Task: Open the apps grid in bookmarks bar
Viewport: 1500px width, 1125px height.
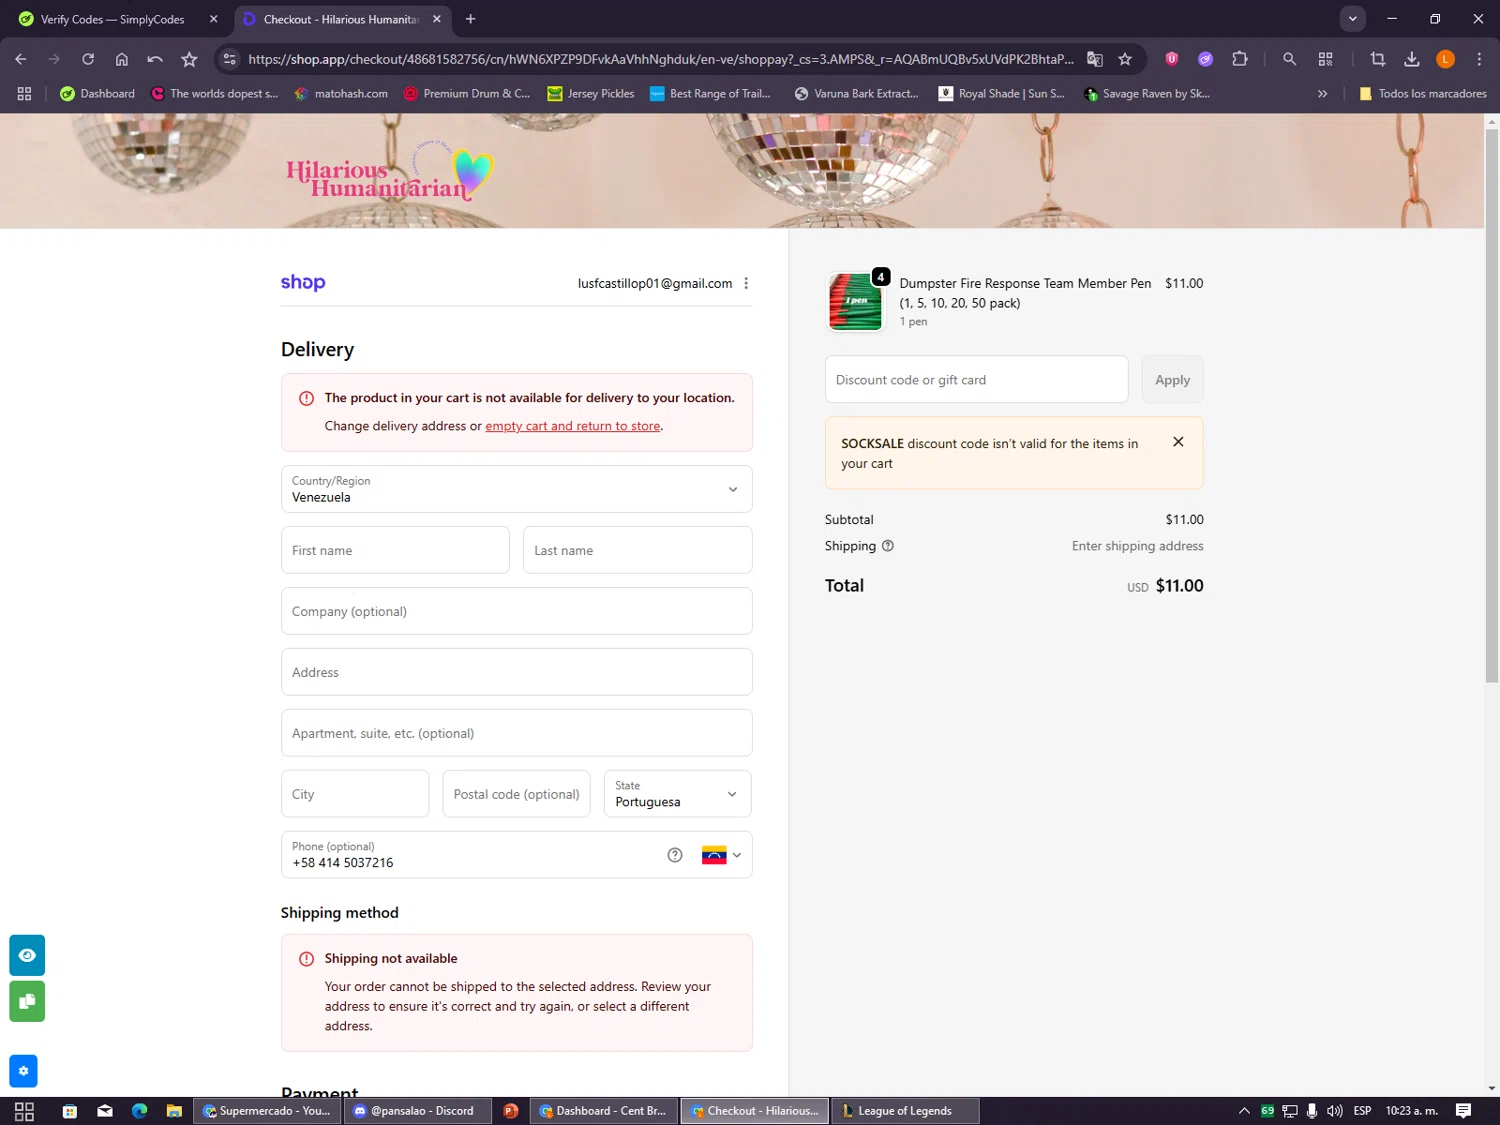Action: click(x=24, y=93)
